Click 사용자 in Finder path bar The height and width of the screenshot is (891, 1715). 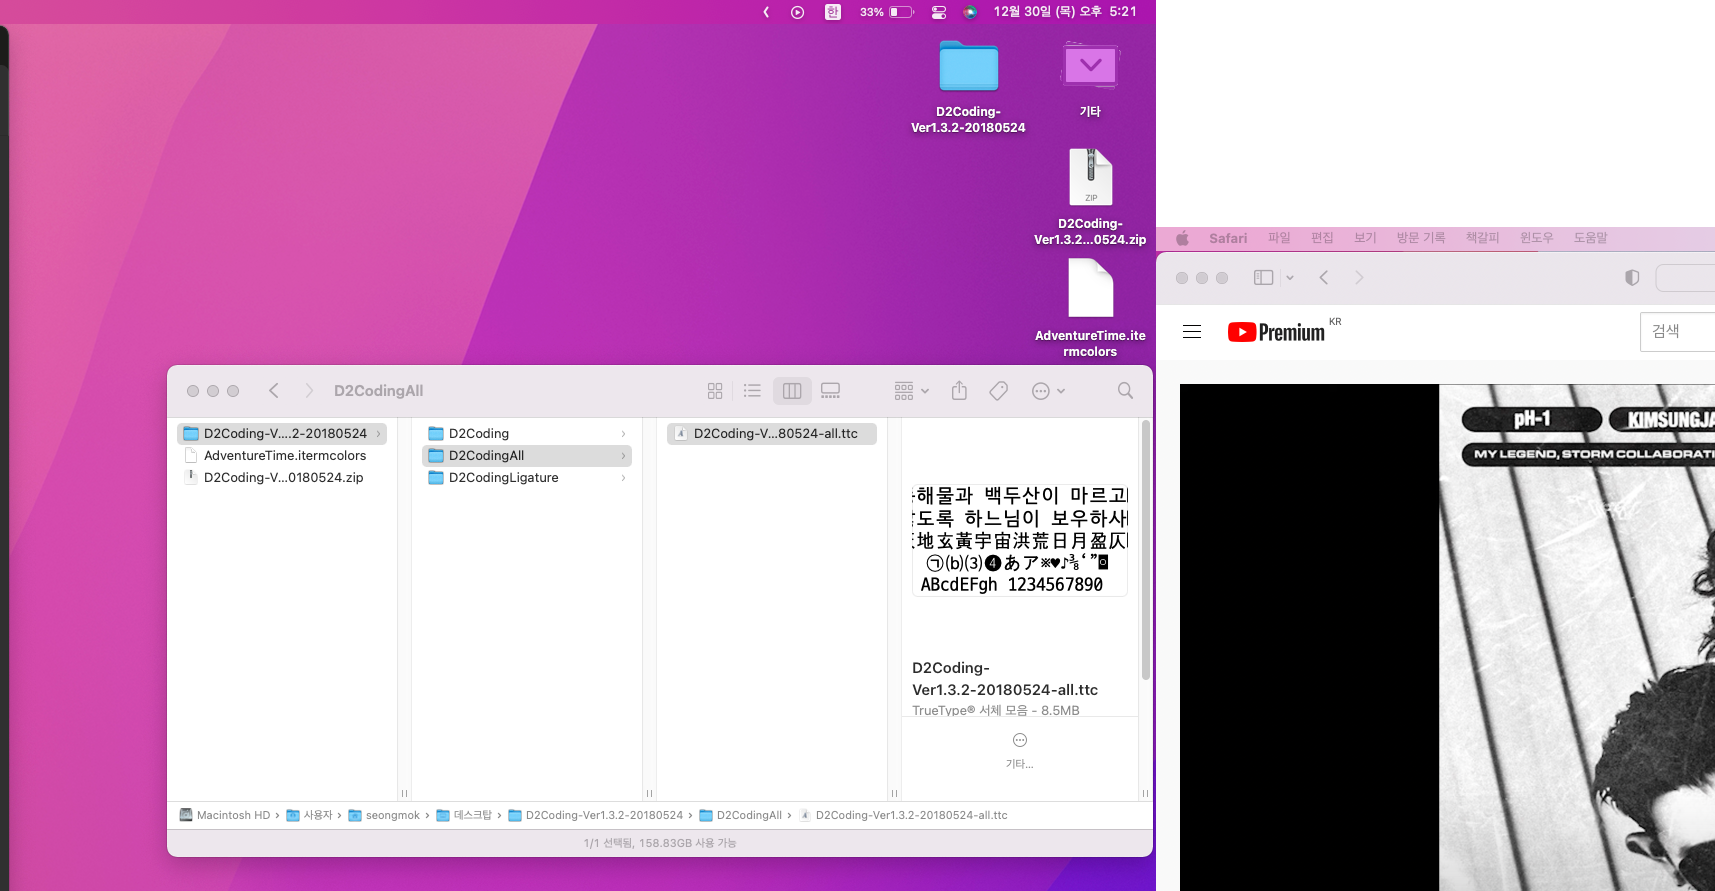(x=310, y=815)
